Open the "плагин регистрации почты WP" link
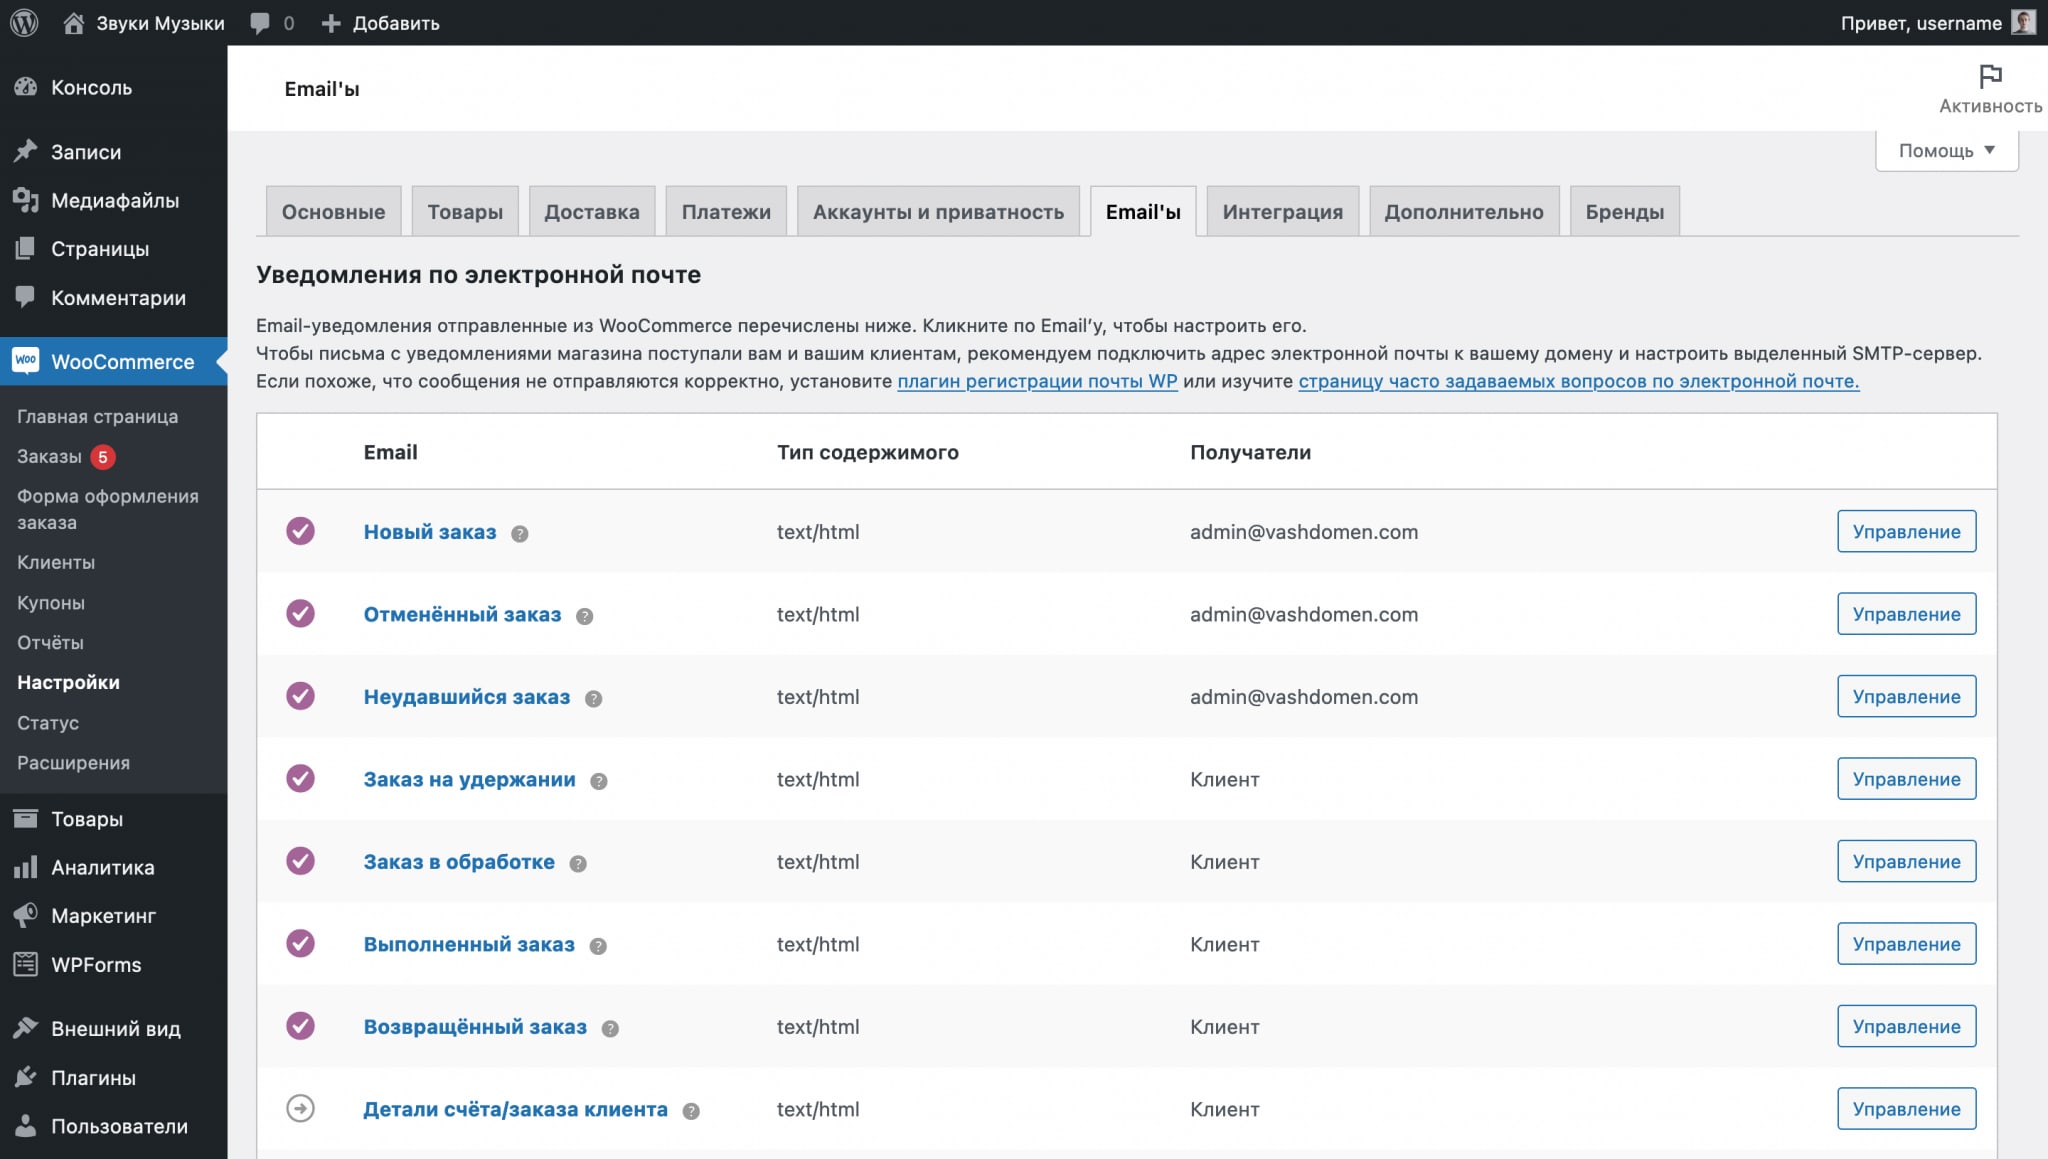 (x=1037, y=381)
